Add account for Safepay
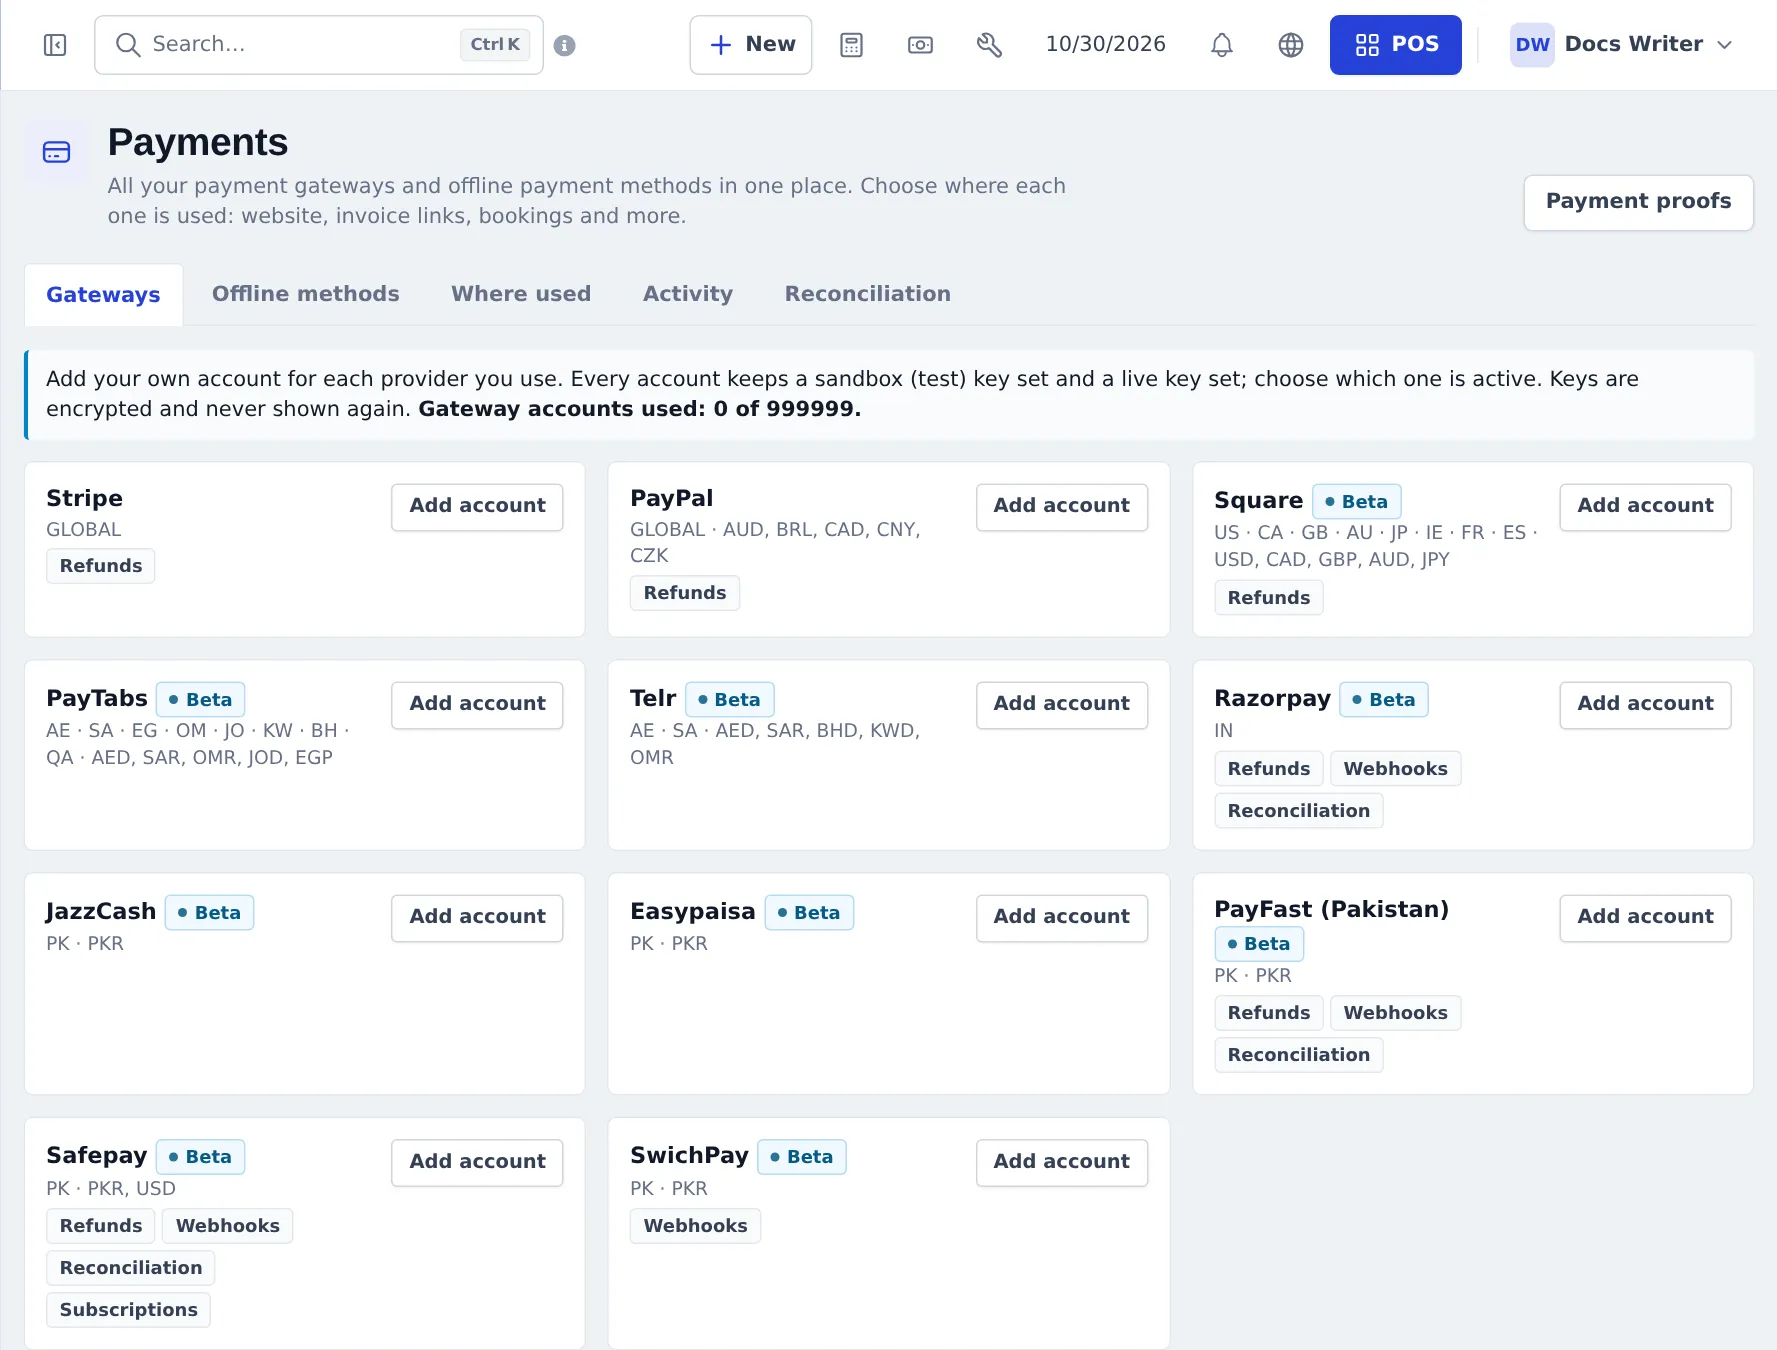 pyautogui.click(x=477, y=1162)
